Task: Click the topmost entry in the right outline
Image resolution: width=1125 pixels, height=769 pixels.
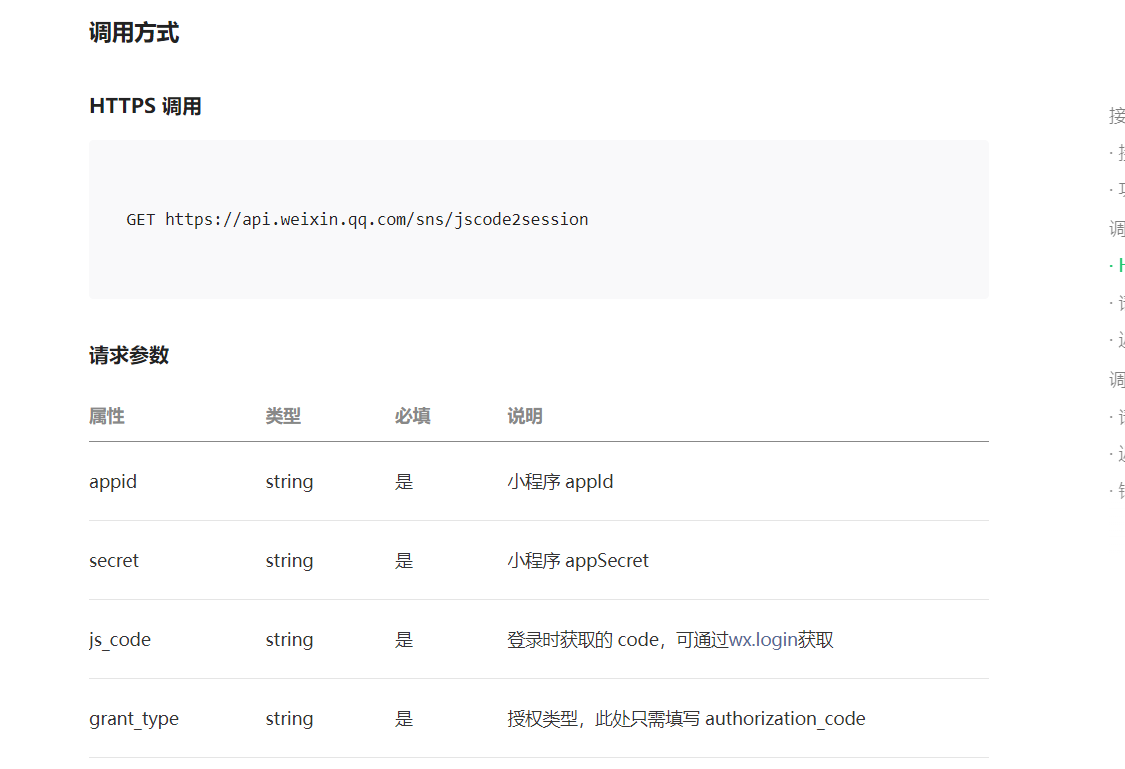Action: tap(1117, 116)
